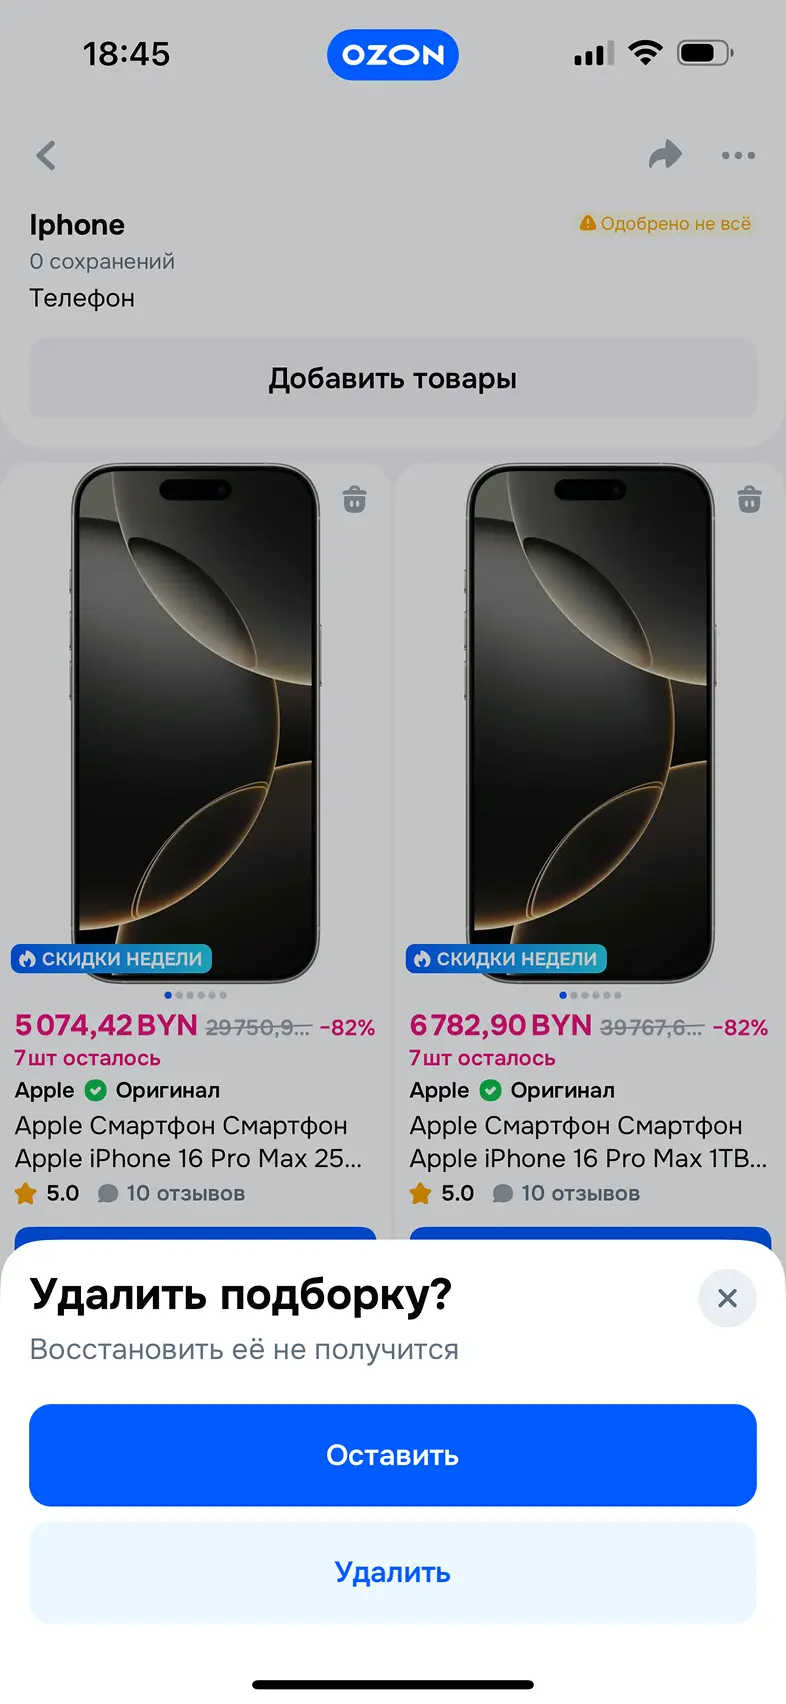Close the delete dialog with the X
The height and width of the screenshot is (1704, 786).
727,1298
